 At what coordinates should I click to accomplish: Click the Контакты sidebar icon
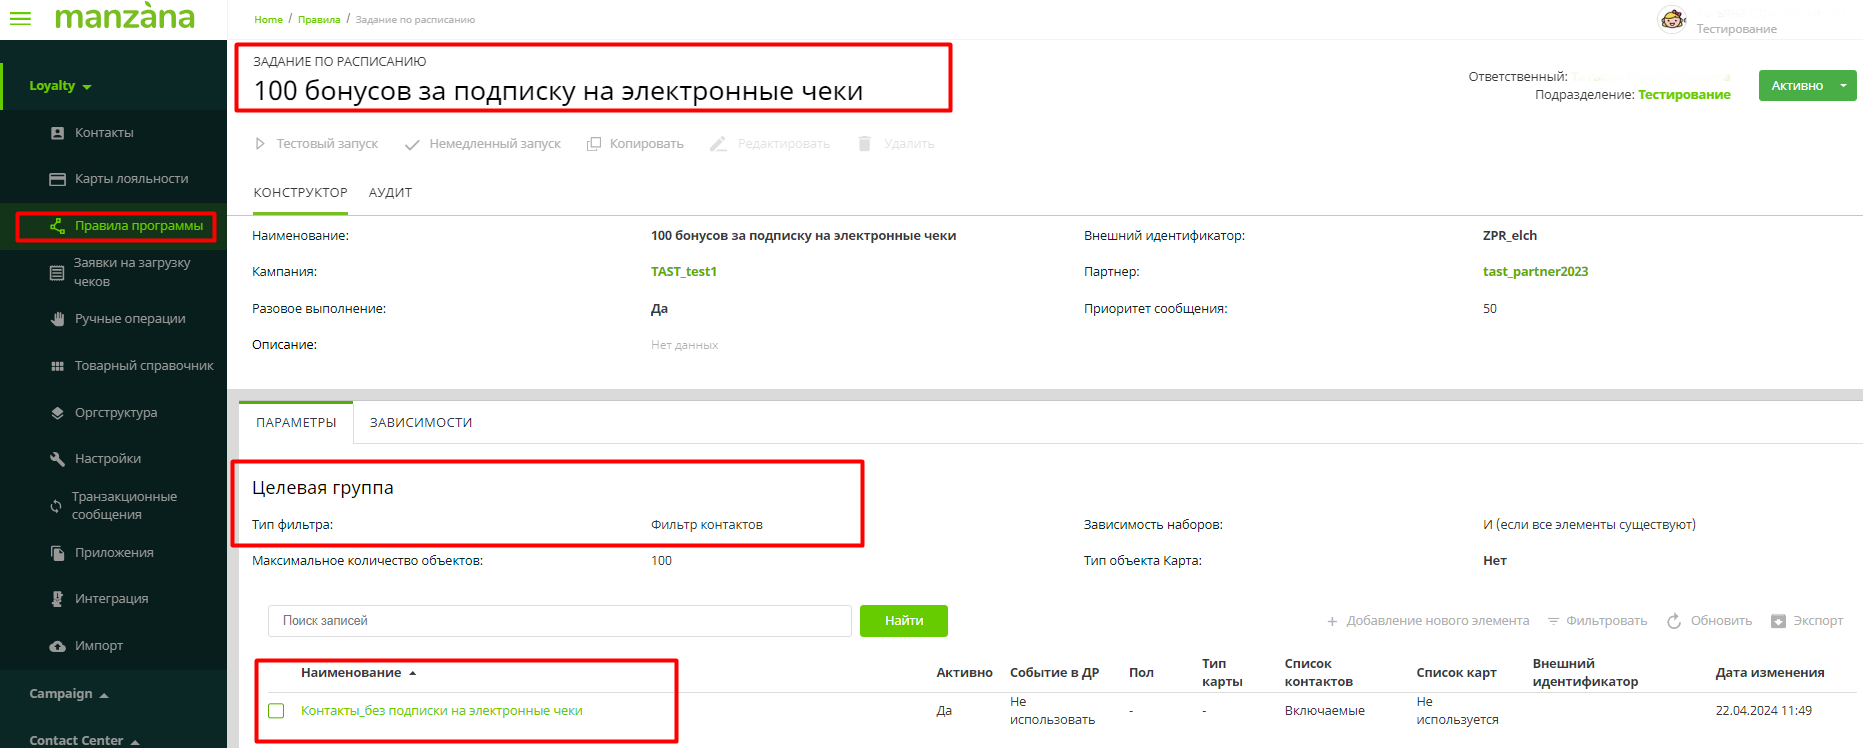(x=57, y=133)
